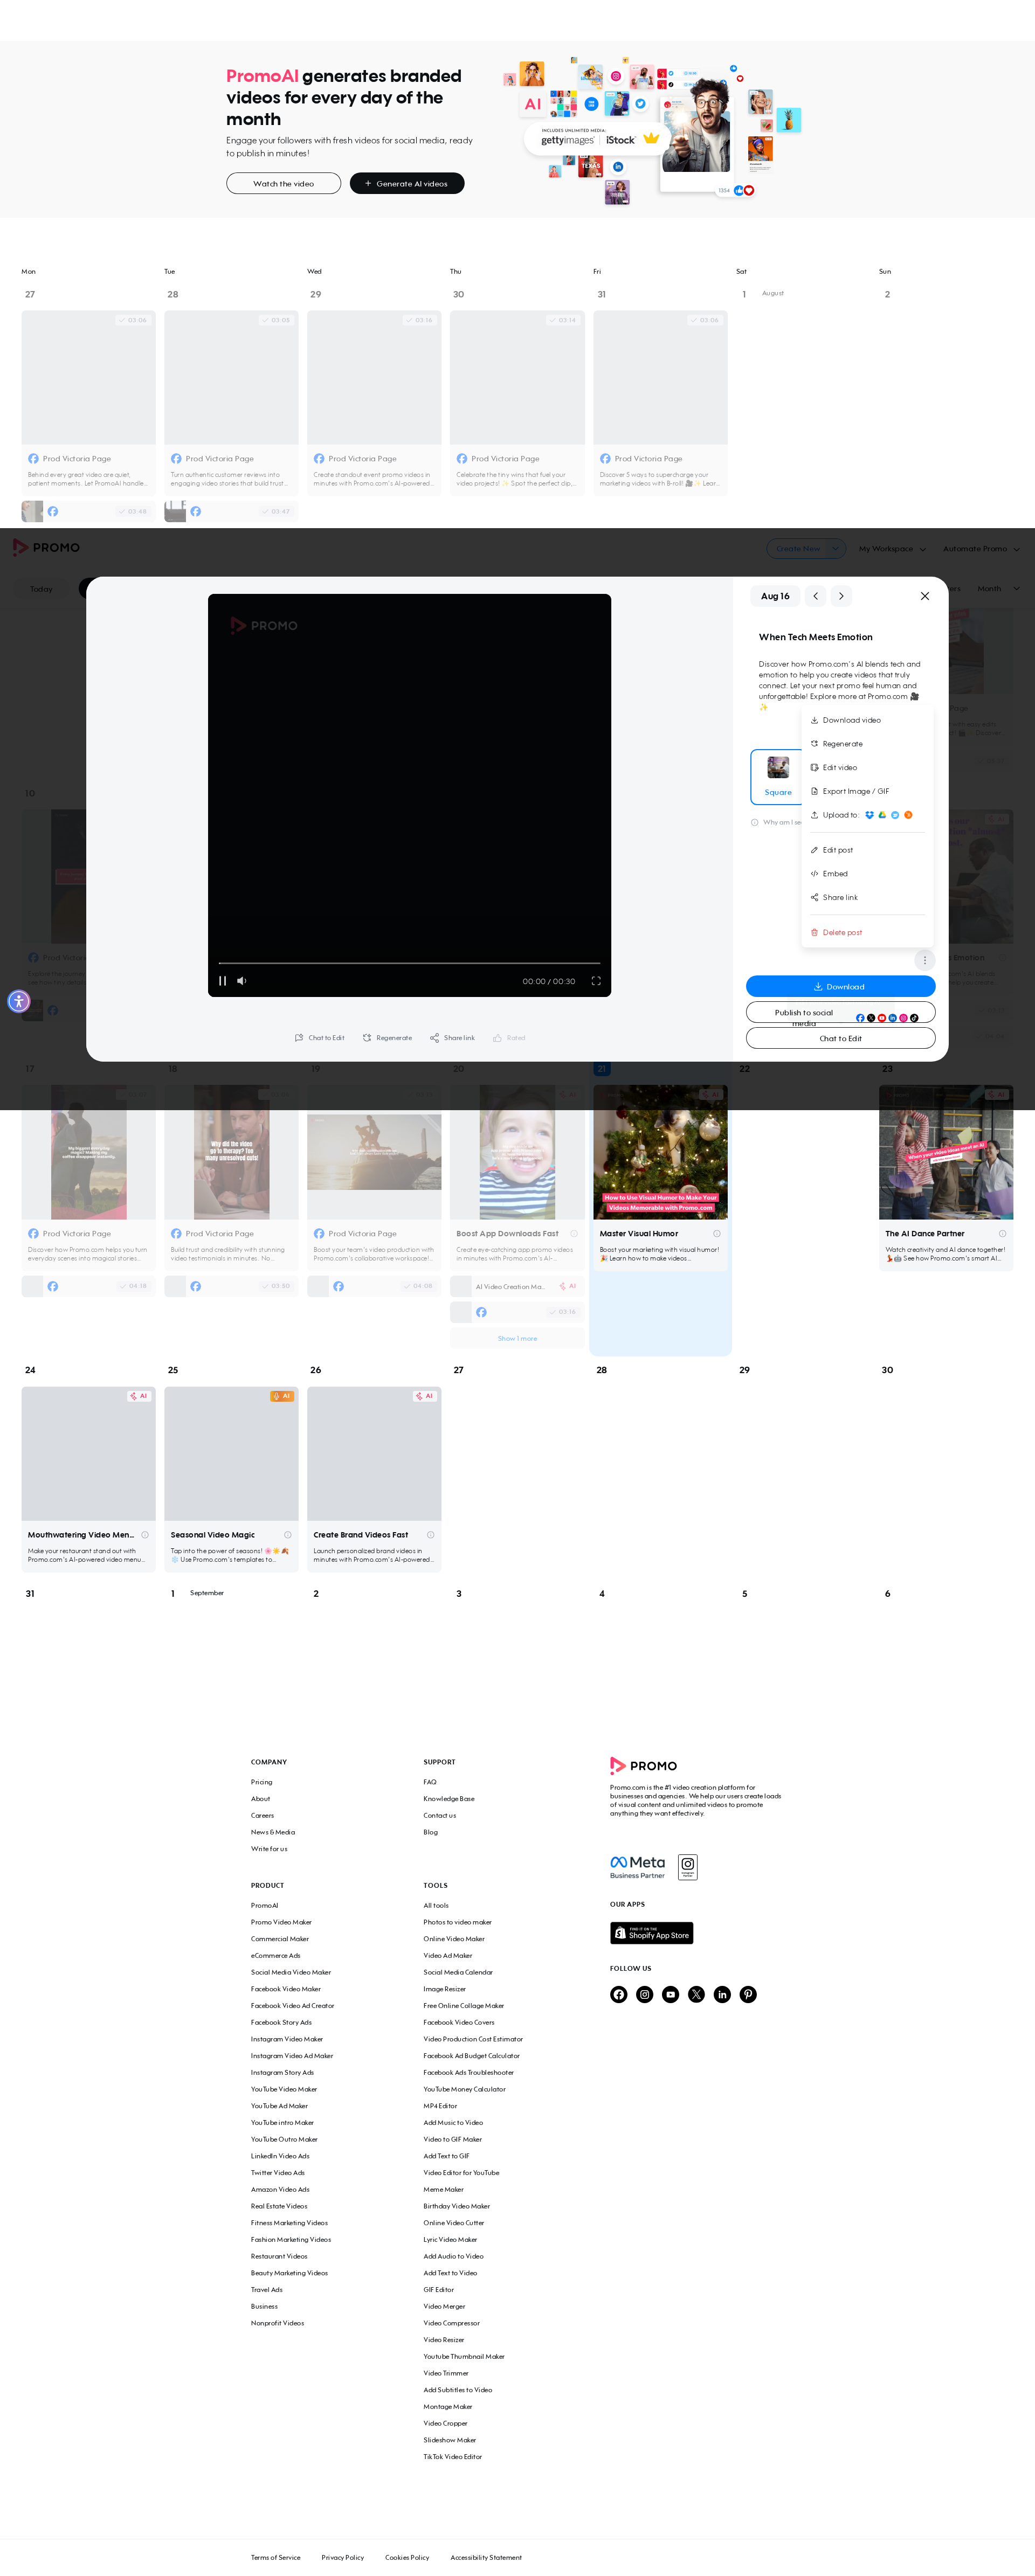Pause the video in the modal player
The image size is (1035, 2576).
coord(222,981)
